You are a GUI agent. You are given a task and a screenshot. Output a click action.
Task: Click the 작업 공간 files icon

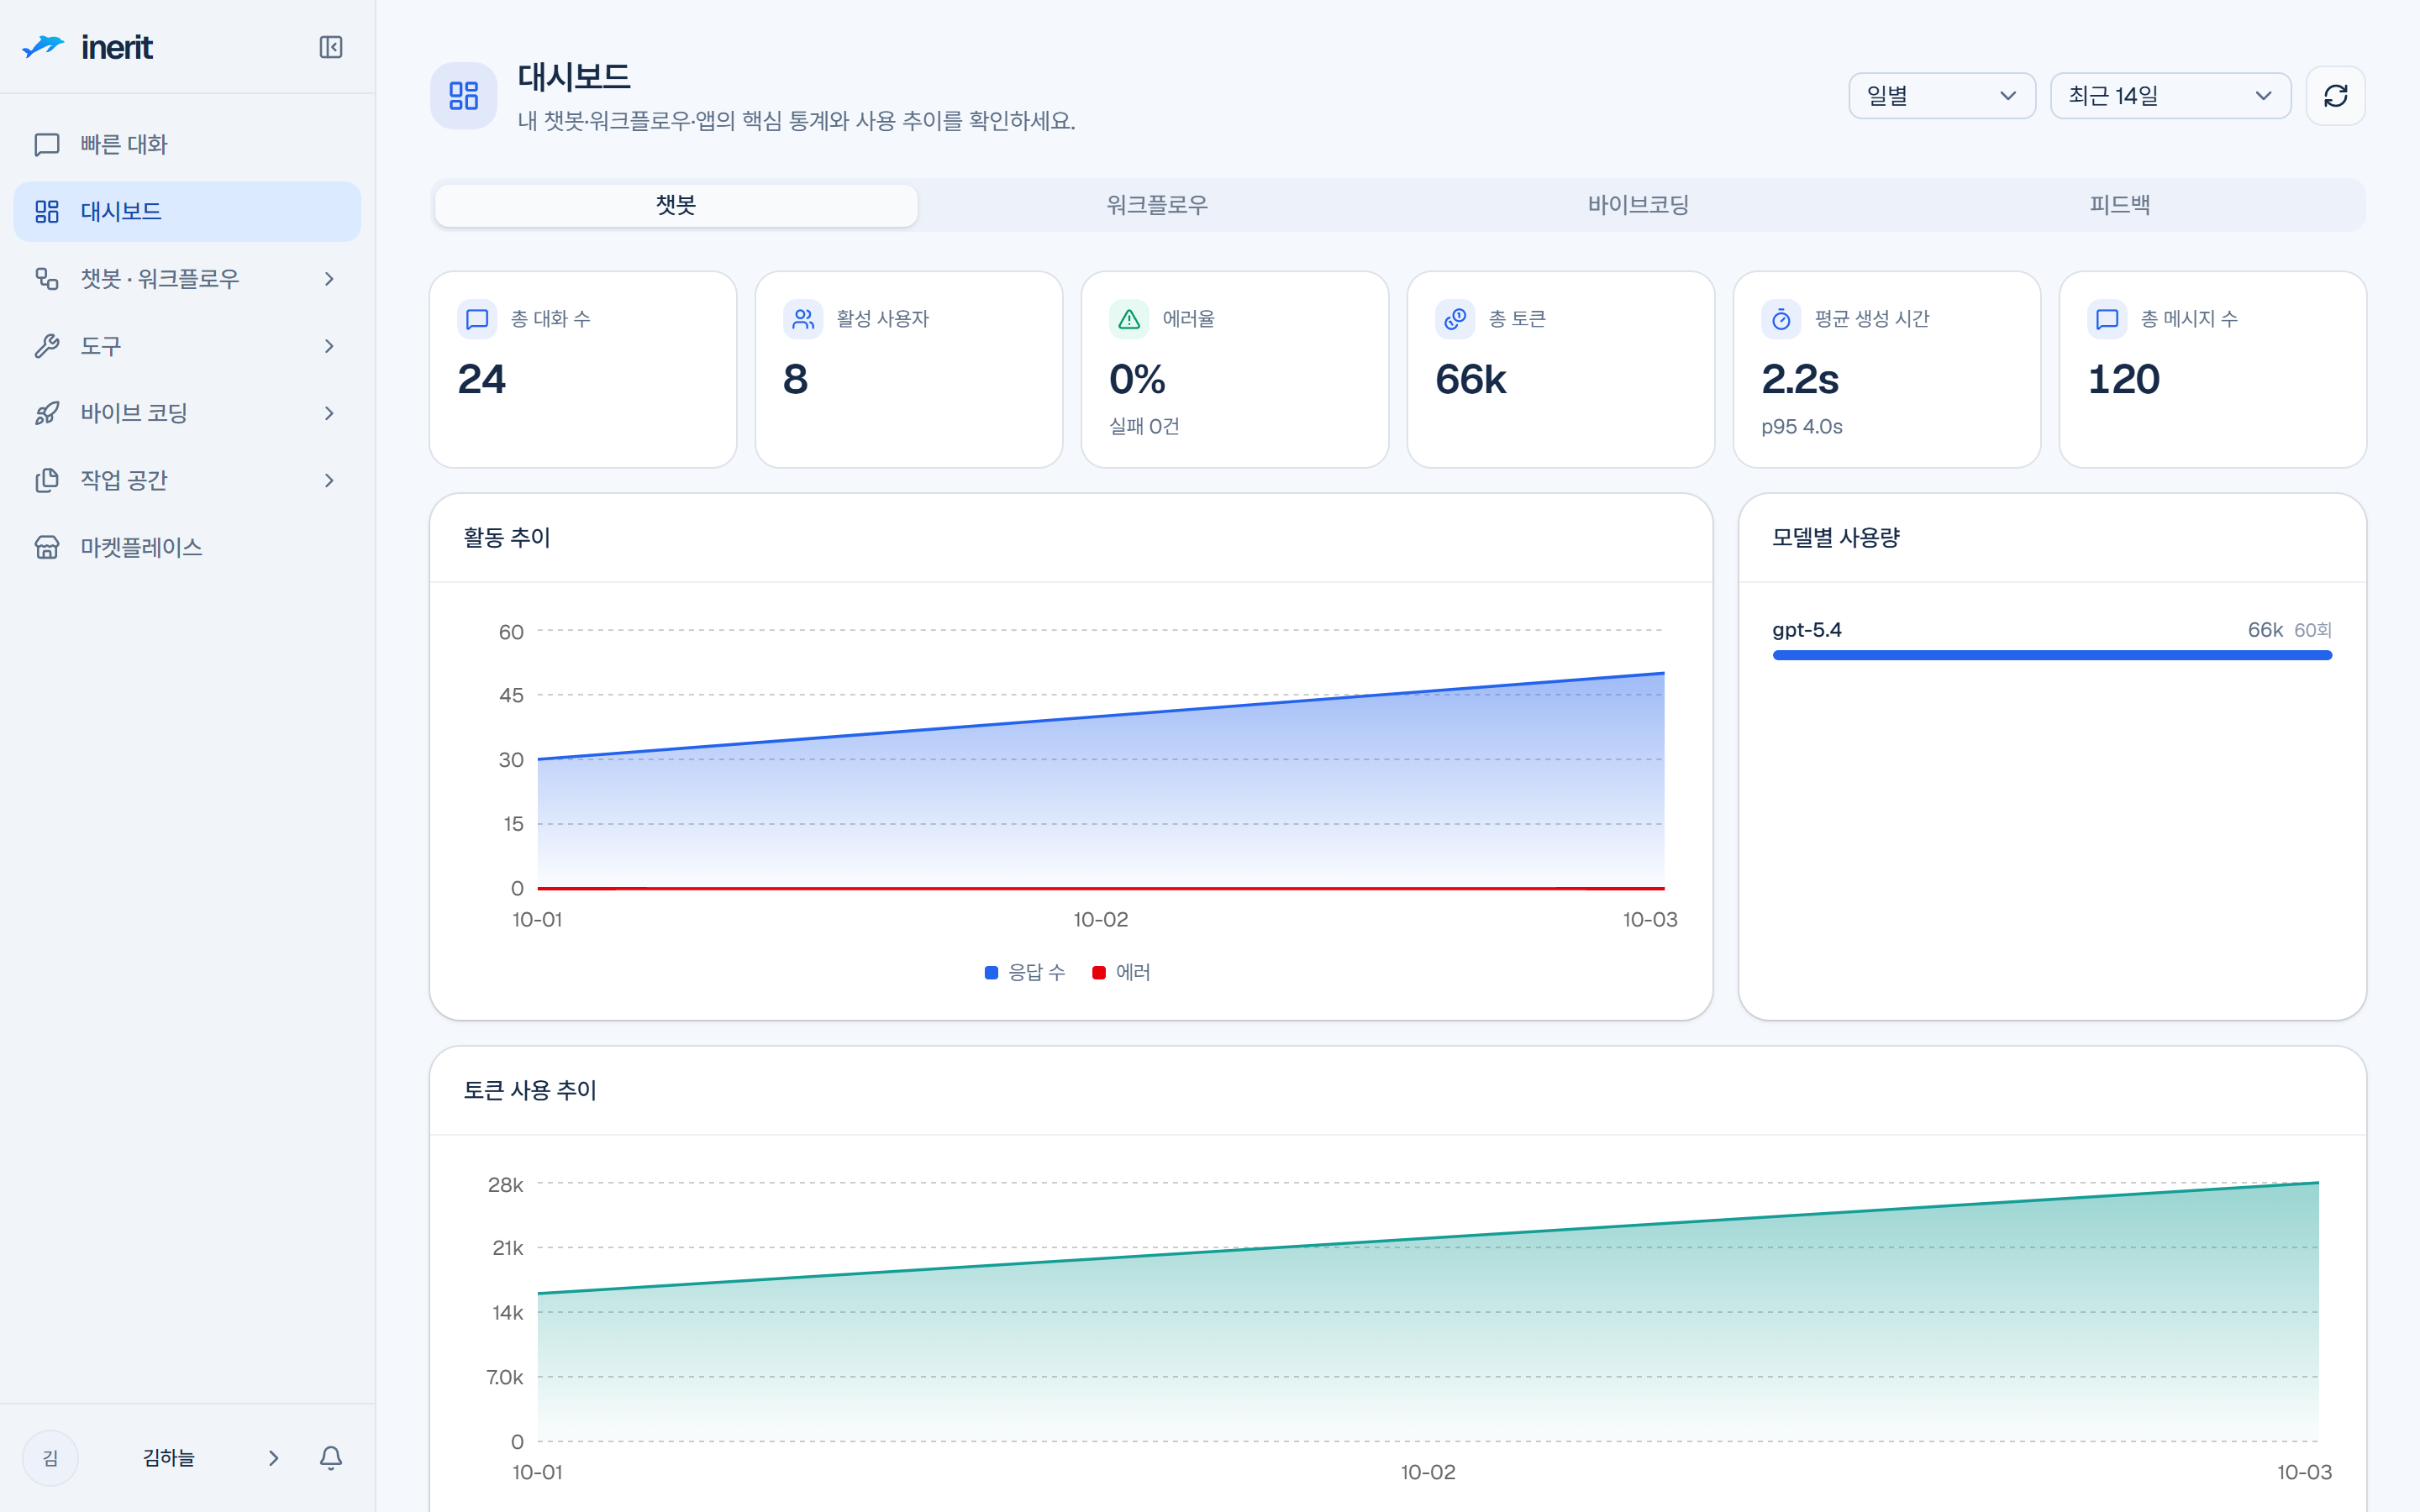(47, 480)
